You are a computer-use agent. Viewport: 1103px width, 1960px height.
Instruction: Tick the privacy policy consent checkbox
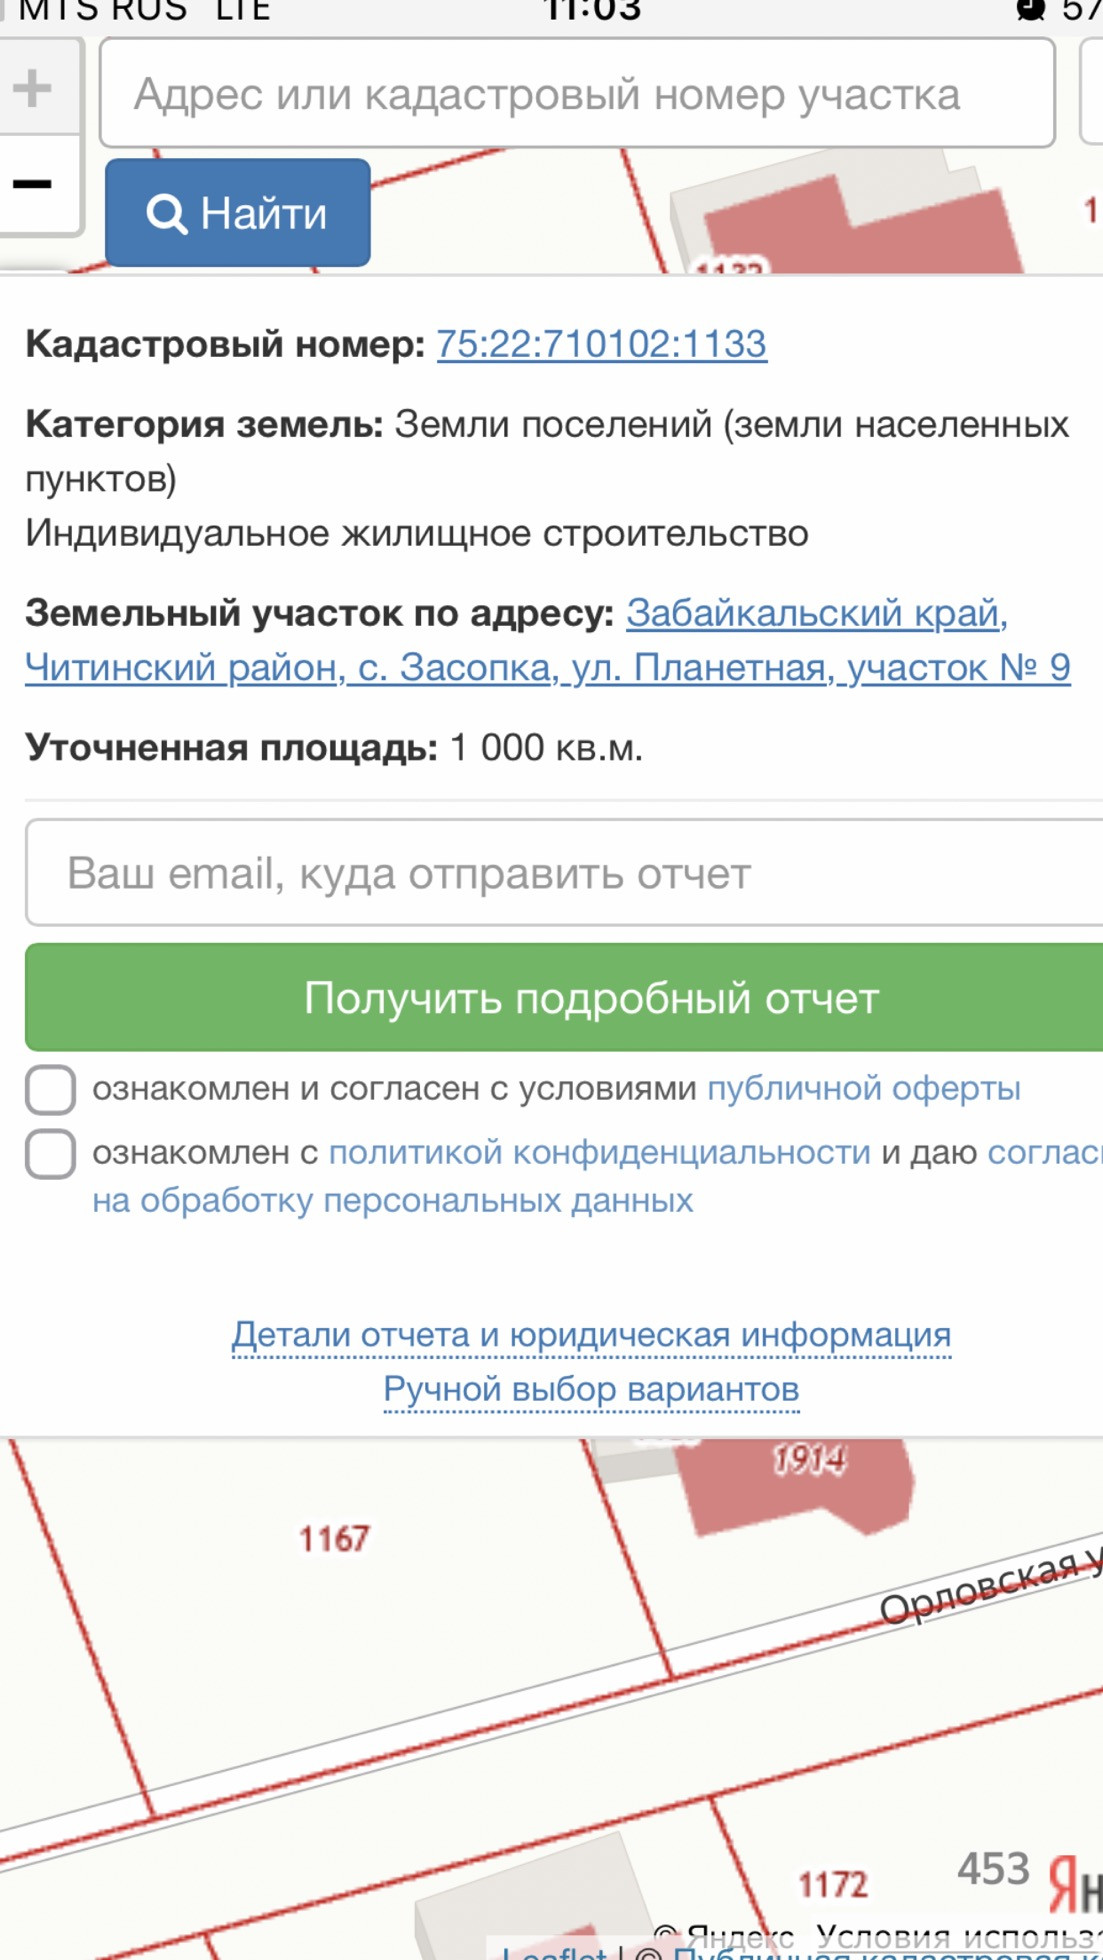point(50,1154)
